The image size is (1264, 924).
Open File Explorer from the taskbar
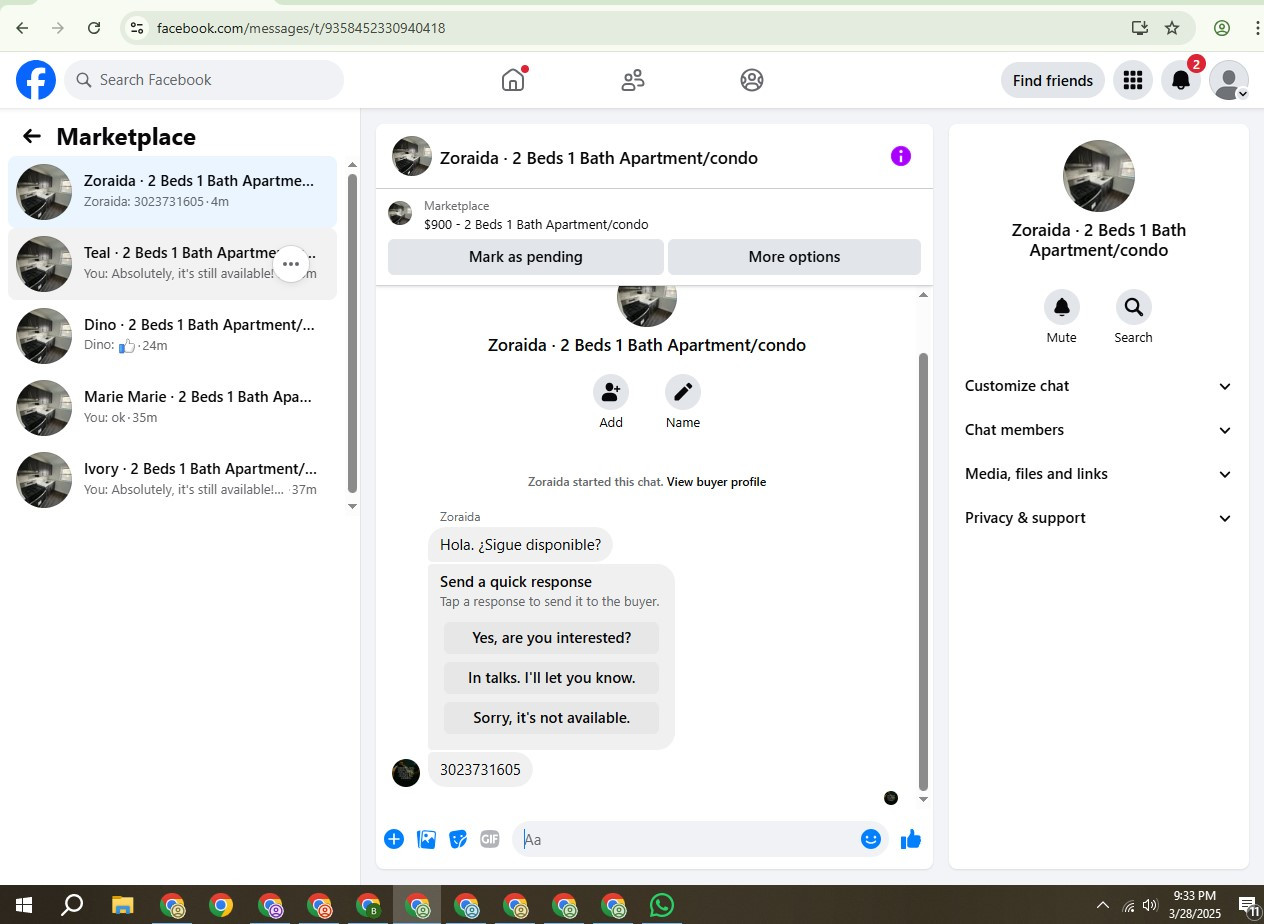coord(122,905)
